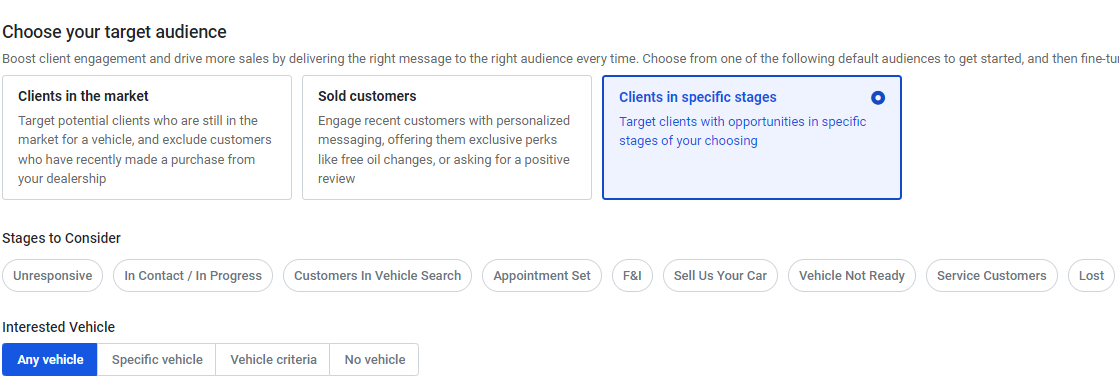Choose the No vehicle option
Screen dimensions: 1119x386
point(375,360)
